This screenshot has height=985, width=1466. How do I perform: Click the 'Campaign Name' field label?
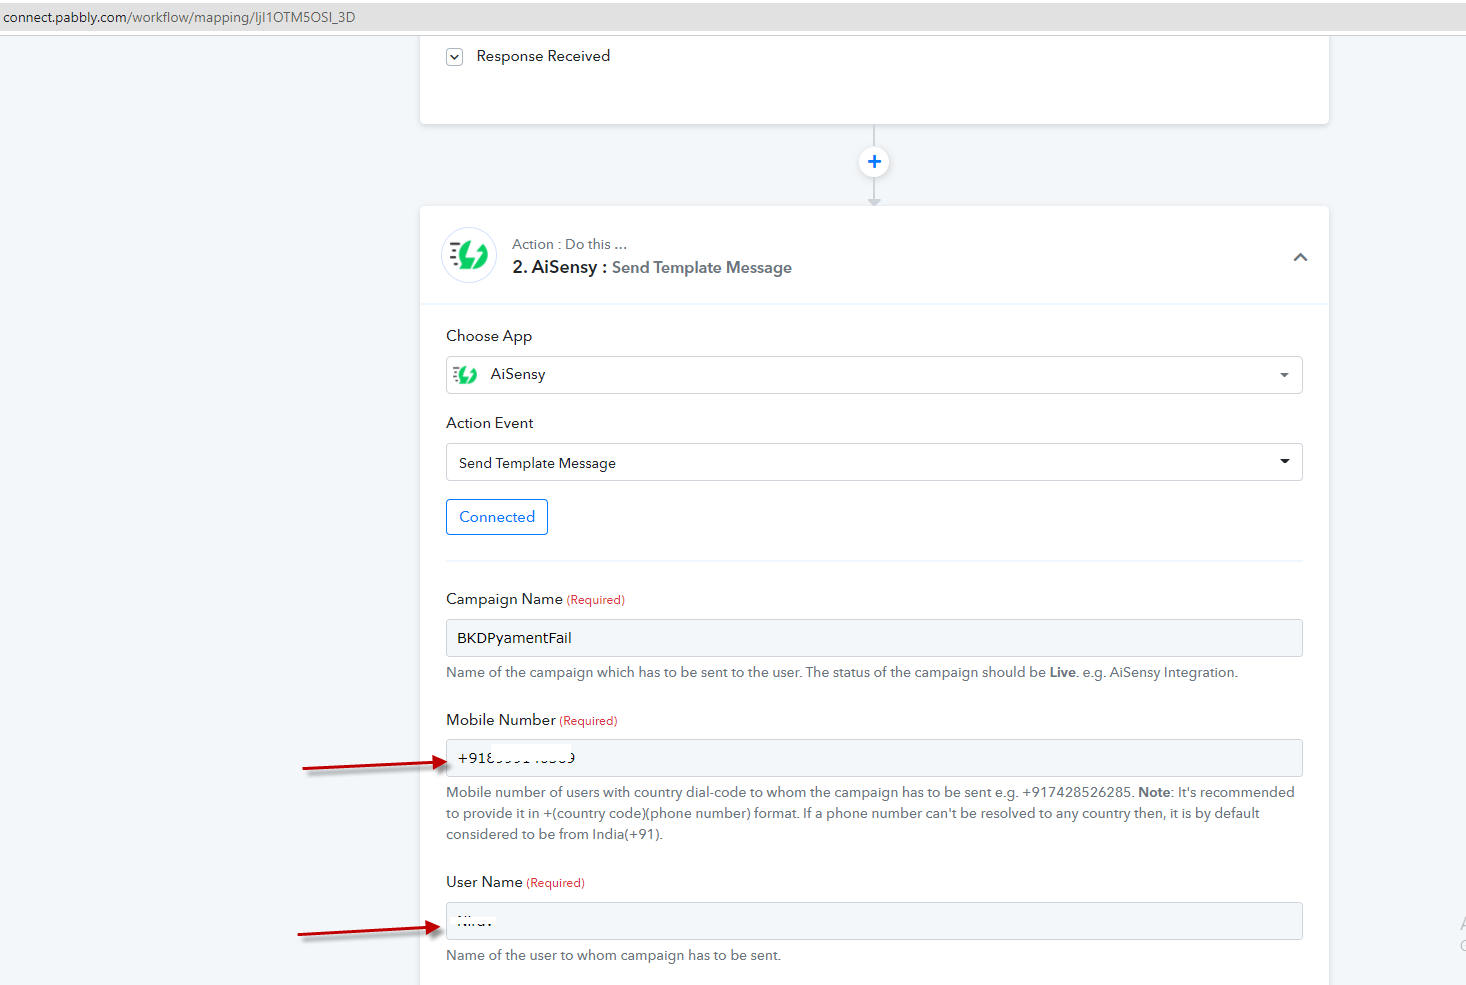click(x=504, y=599)
